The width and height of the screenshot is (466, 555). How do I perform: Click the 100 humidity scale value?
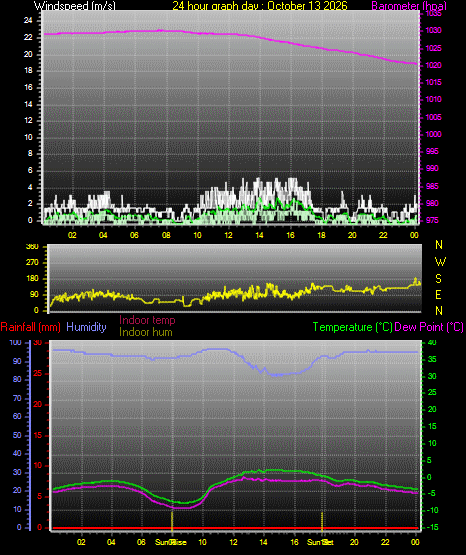[16, 342]
